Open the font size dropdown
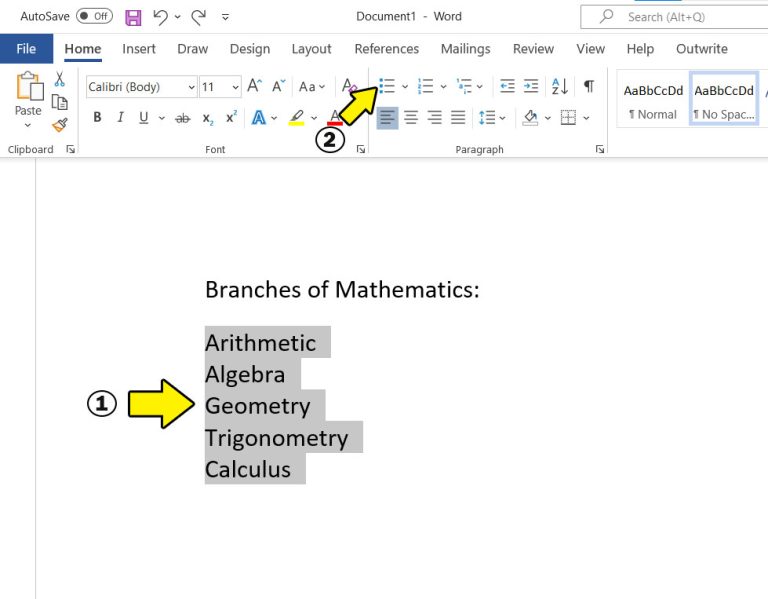Viewport: 768px width, 599px height. tap(234, 87)
